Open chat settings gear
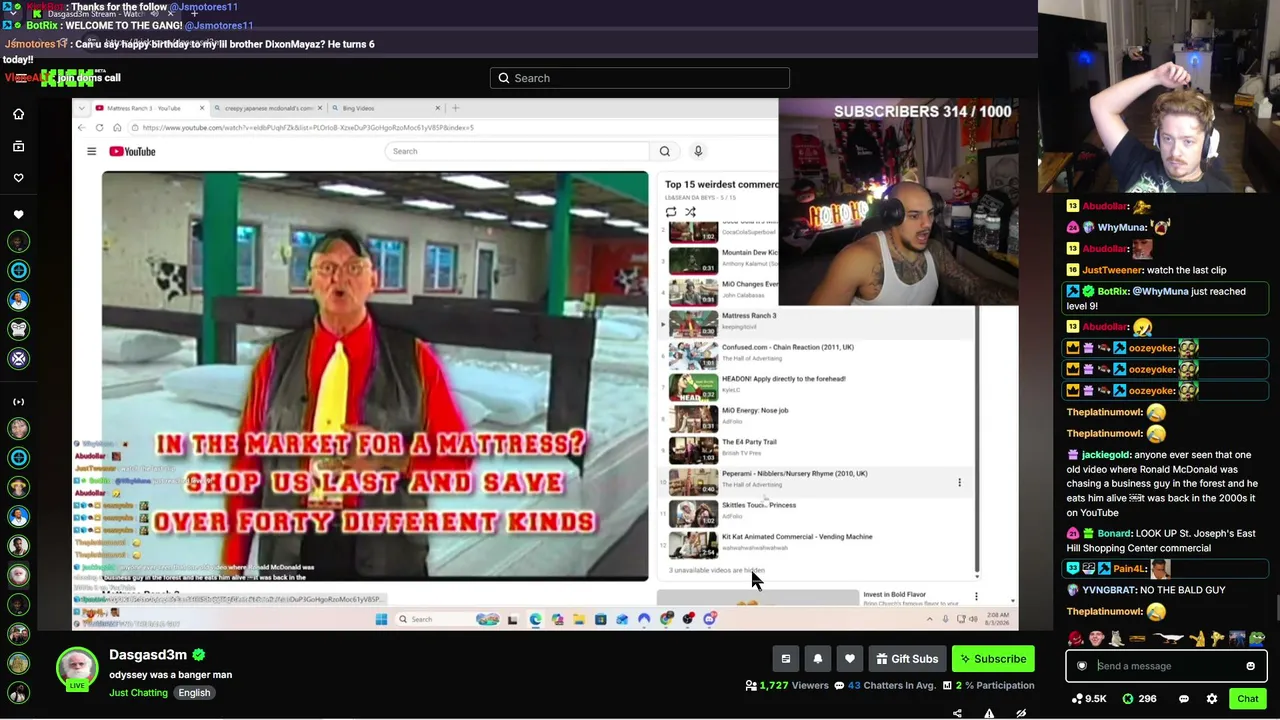Image resolution: width=1280 pixels, height=720 pixels. (1212, 699)
